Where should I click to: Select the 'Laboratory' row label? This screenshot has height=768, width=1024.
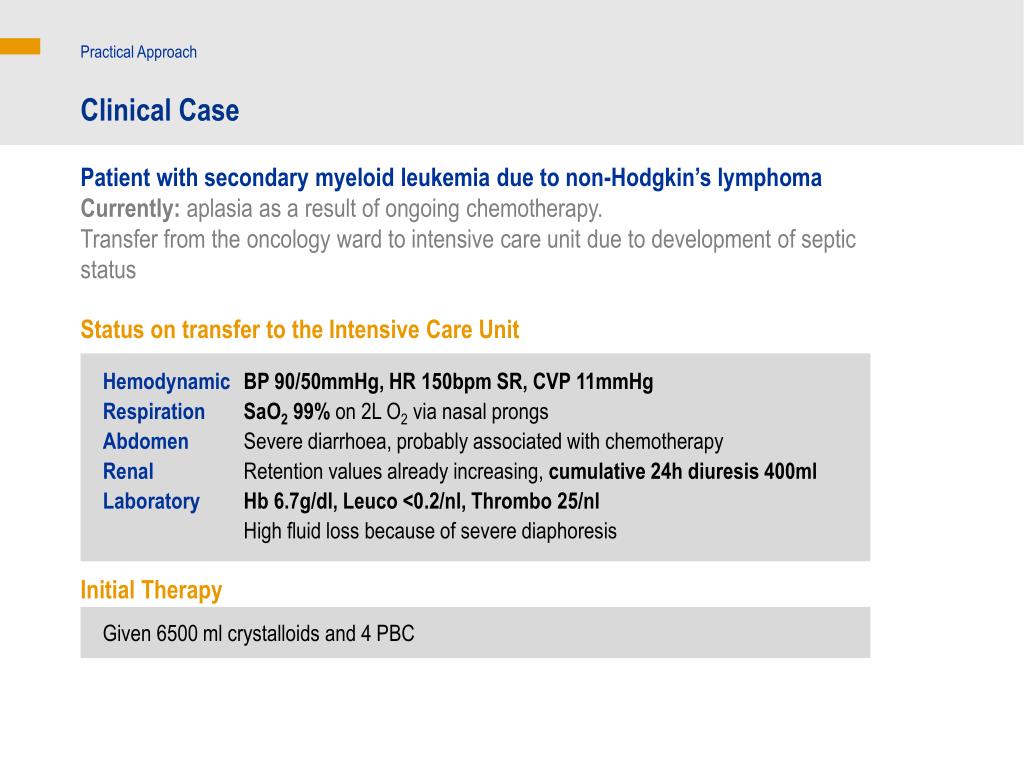pos(152,502)
